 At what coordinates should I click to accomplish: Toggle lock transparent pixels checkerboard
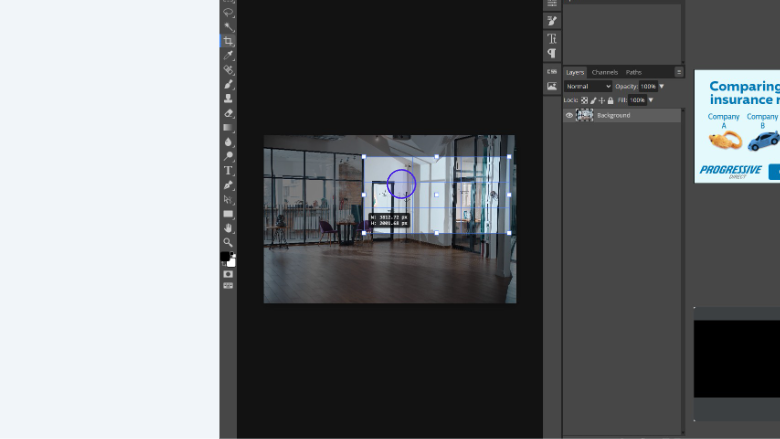tap(585, 100)
